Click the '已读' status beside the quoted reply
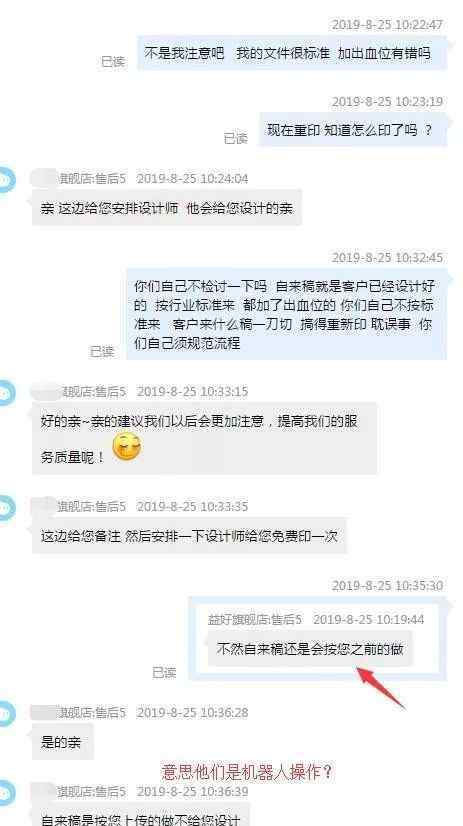Screen dimensions: 463x826 click(x=164, y=673)
